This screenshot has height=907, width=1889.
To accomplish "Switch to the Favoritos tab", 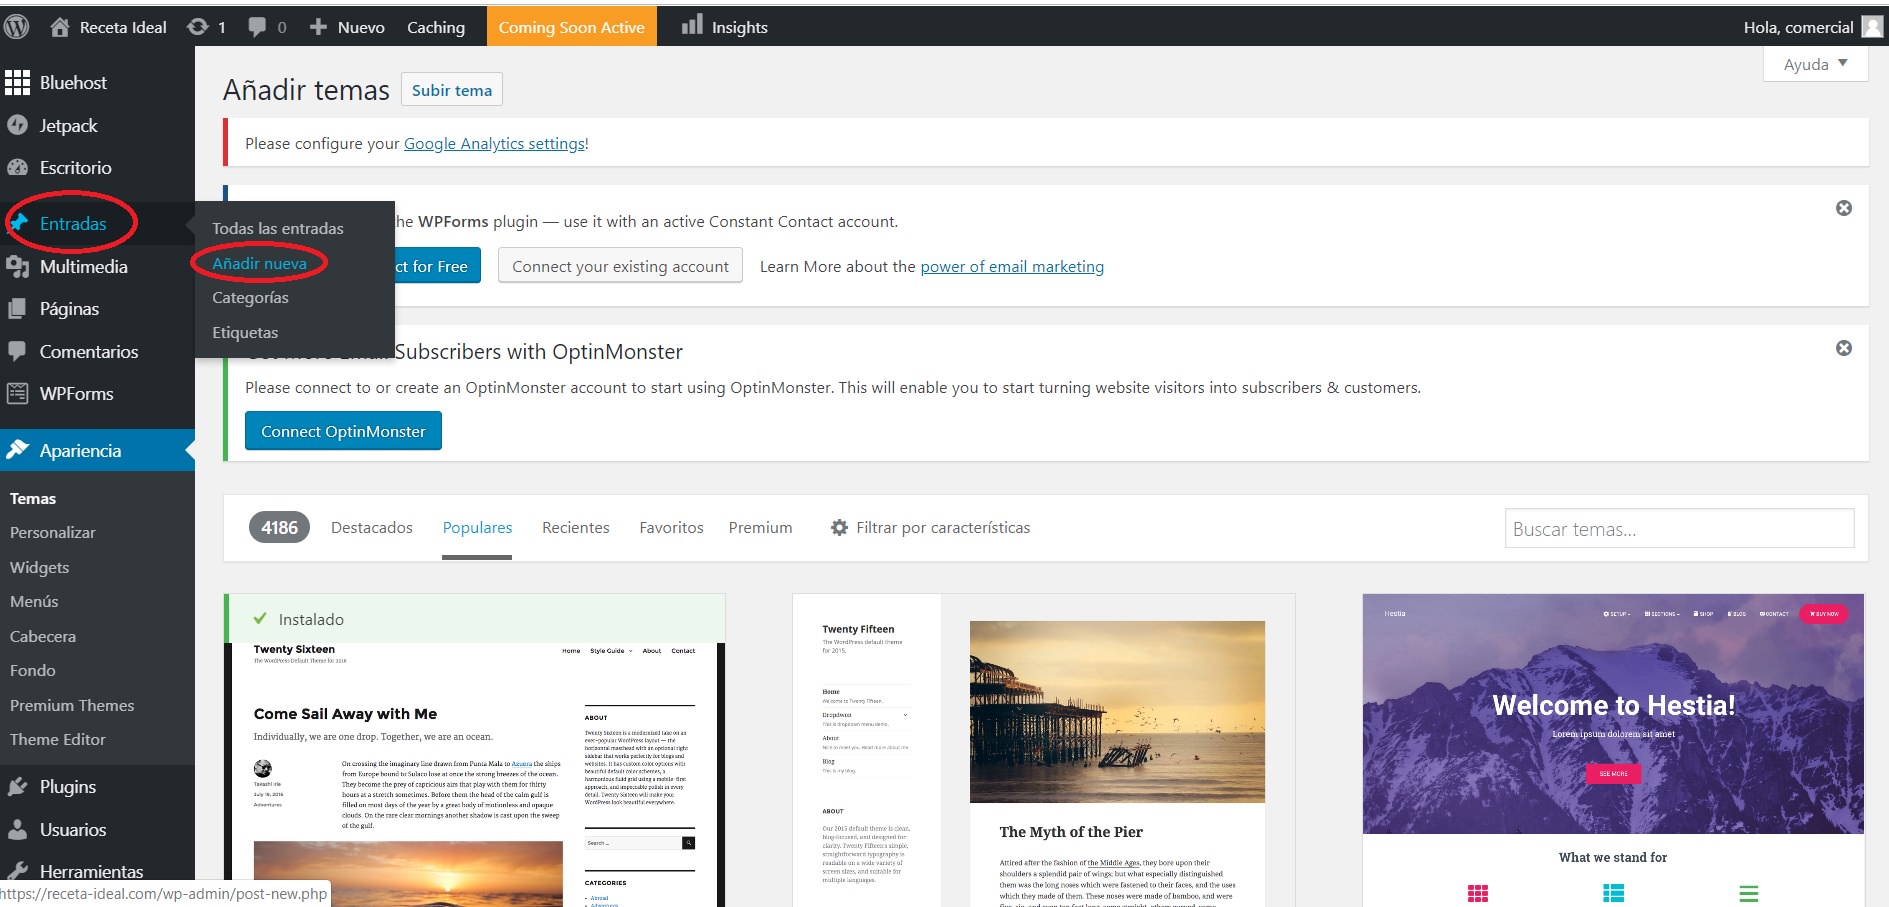I will pyautogui.click(x=671, y=528).
